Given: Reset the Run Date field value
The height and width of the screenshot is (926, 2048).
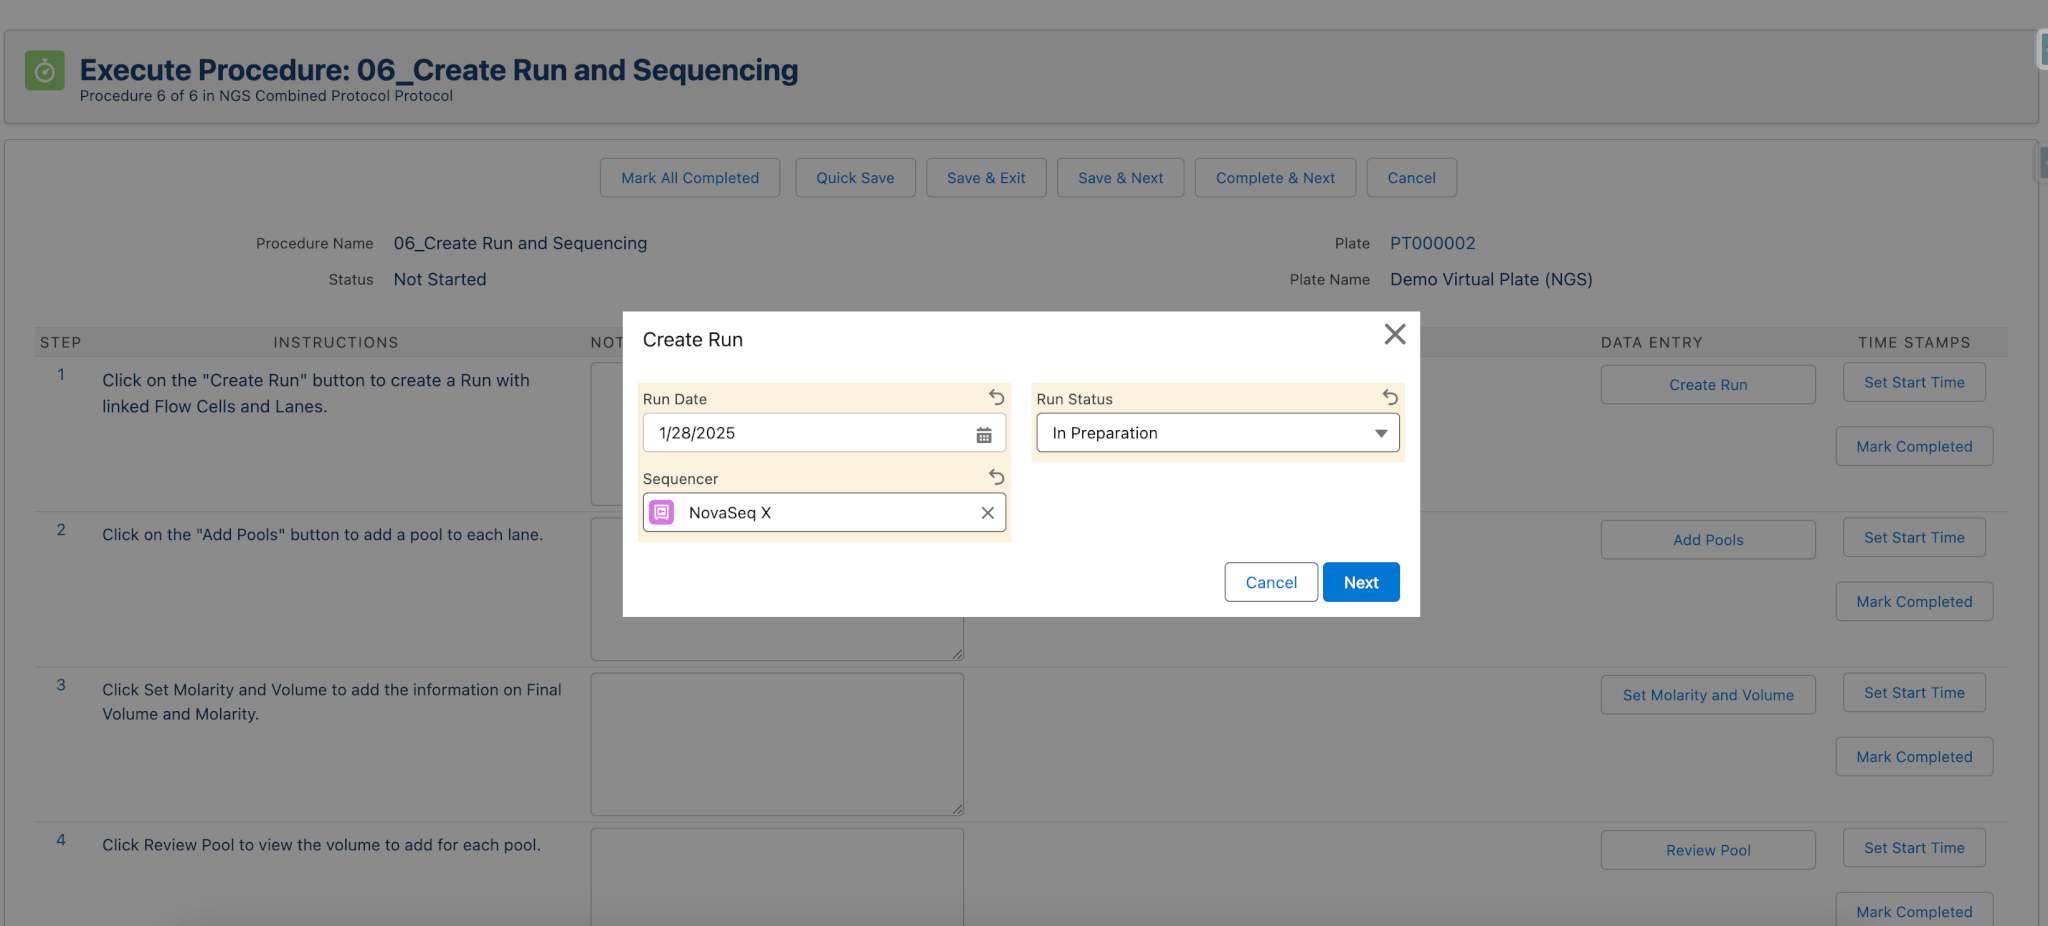Looking at the screenshot, I should tap(996, 397).
